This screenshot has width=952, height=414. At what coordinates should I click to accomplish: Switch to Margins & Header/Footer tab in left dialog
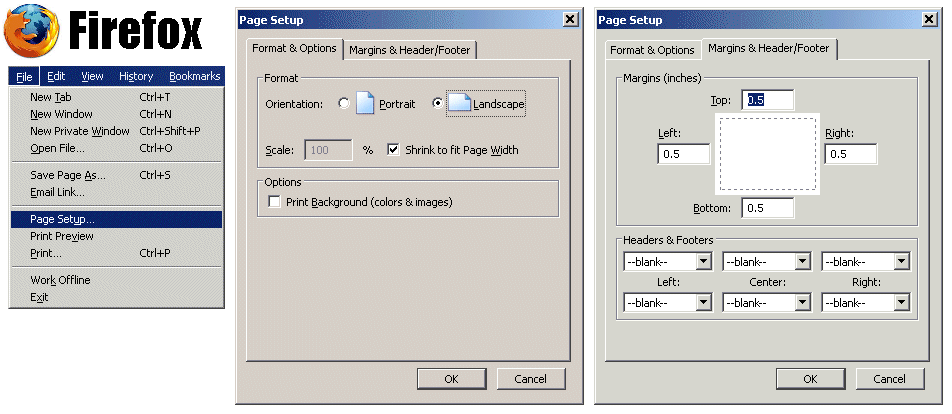[410, 50]
